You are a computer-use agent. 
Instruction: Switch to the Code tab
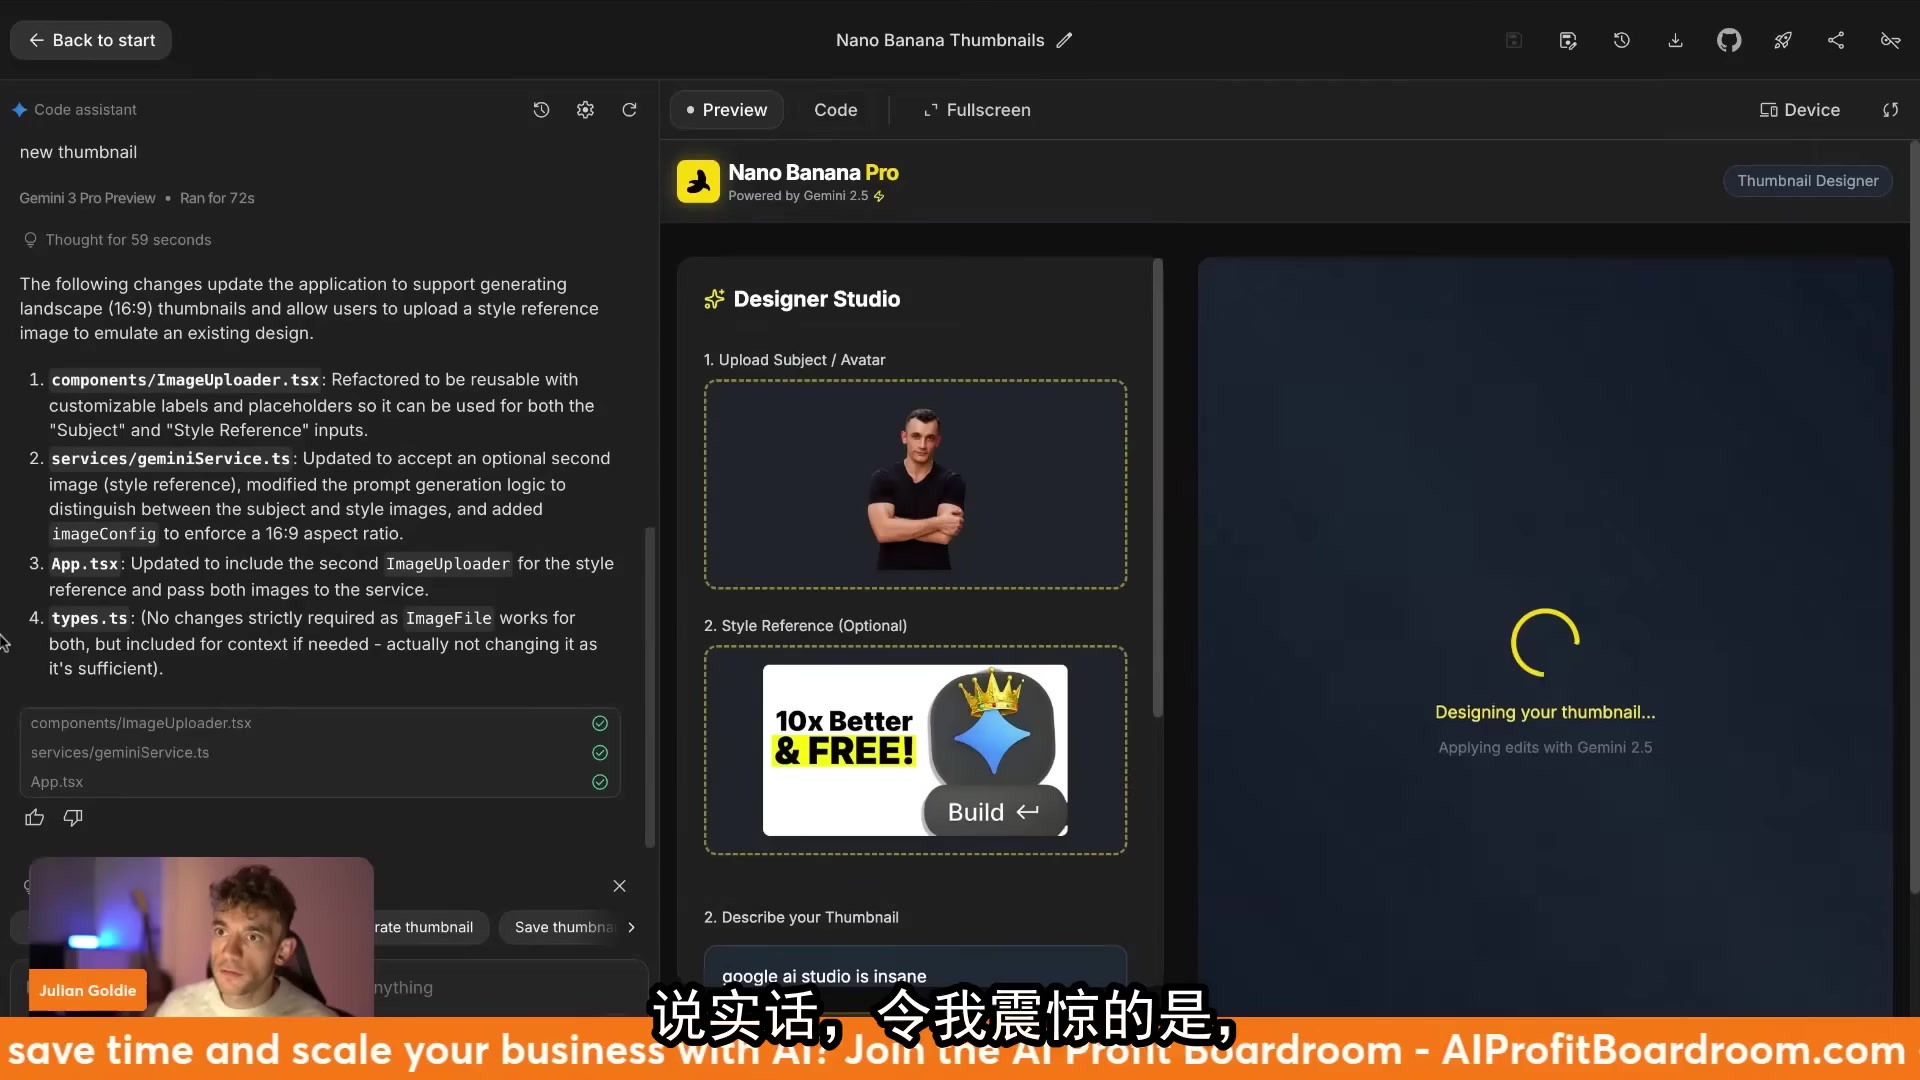[835, 110]
